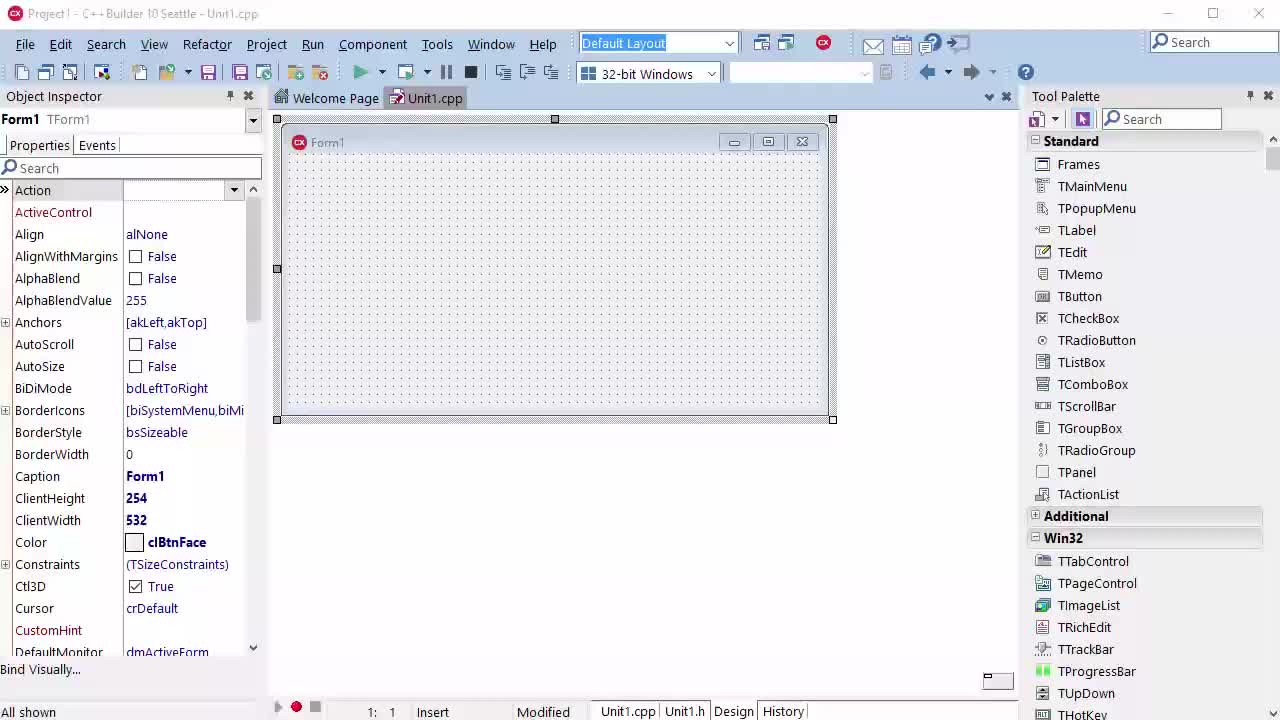Click the Save Desktop layout icon
Viewport: 1280px width, 720px height.
point(762,43)
